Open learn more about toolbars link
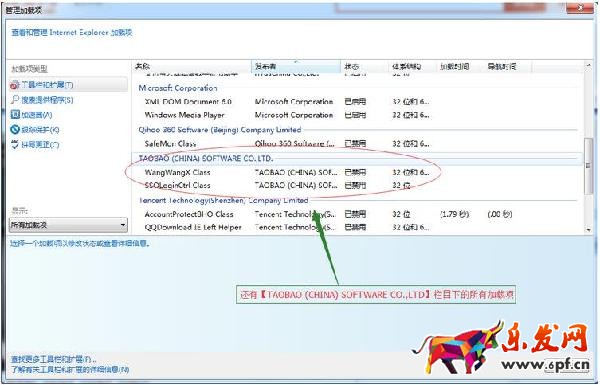This screenshot has width=600, height=385. [70, 370]
